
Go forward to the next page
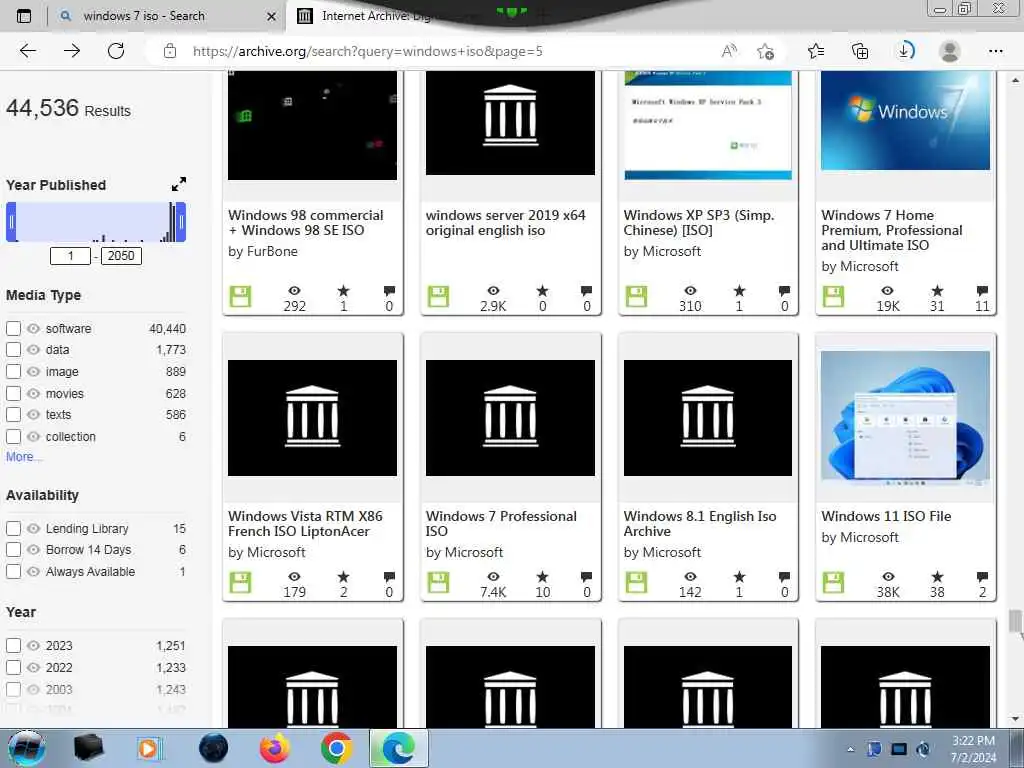72,51
